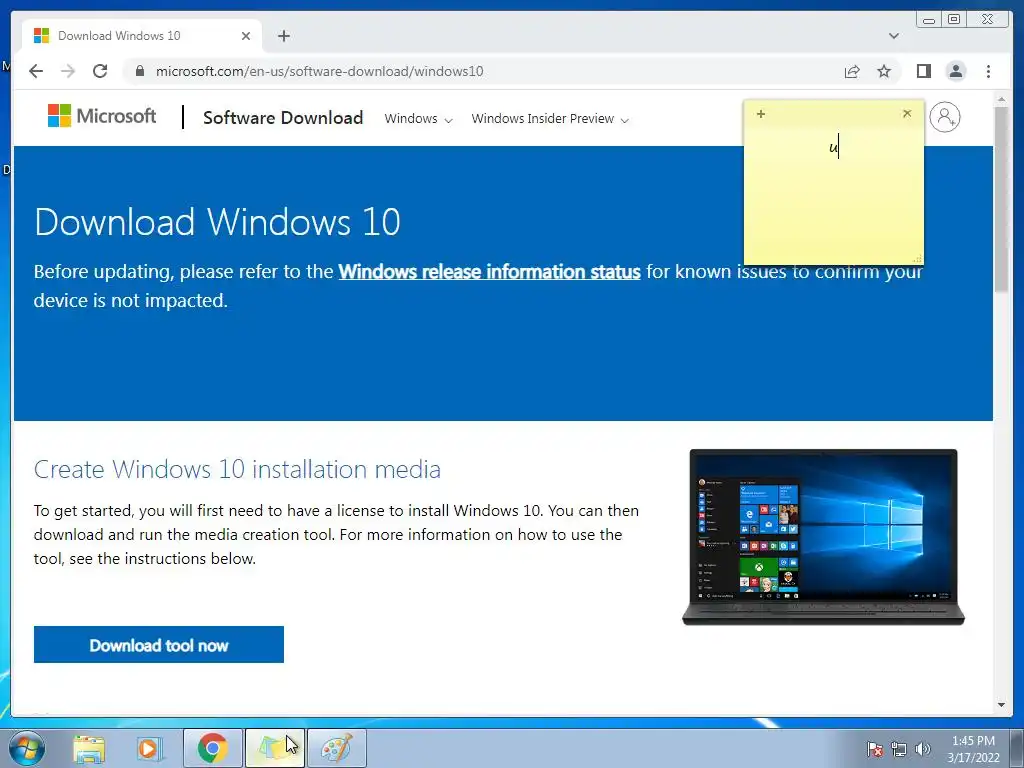
Task: Share this page using the share icon
Action: 852,71
